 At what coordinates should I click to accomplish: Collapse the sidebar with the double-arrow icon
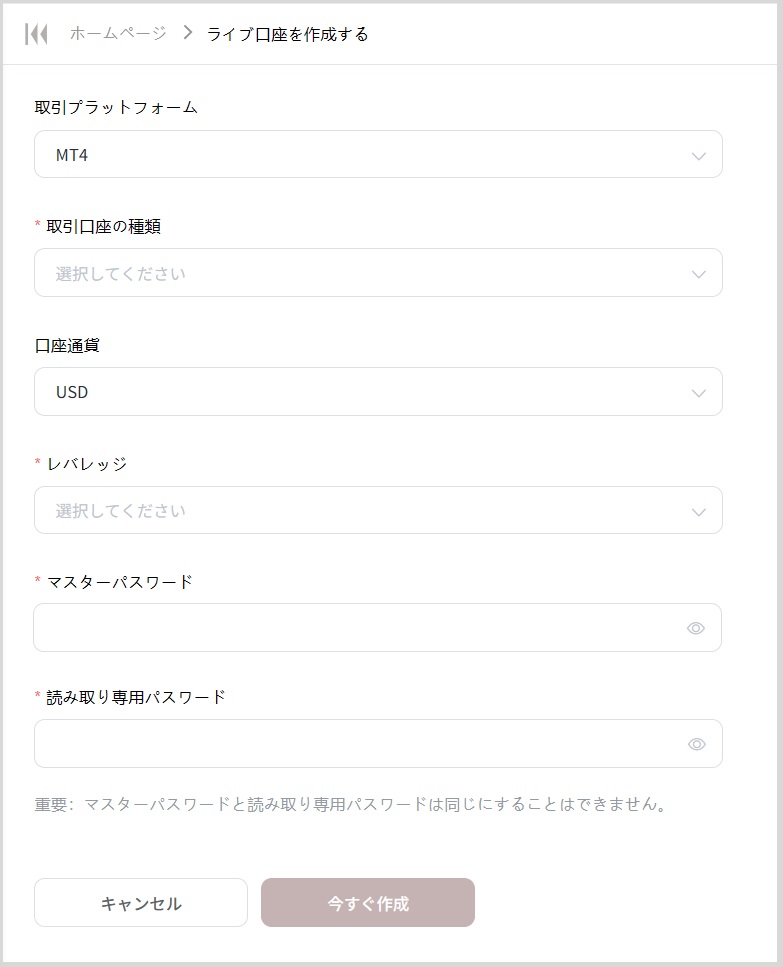[x=37, y=34]
